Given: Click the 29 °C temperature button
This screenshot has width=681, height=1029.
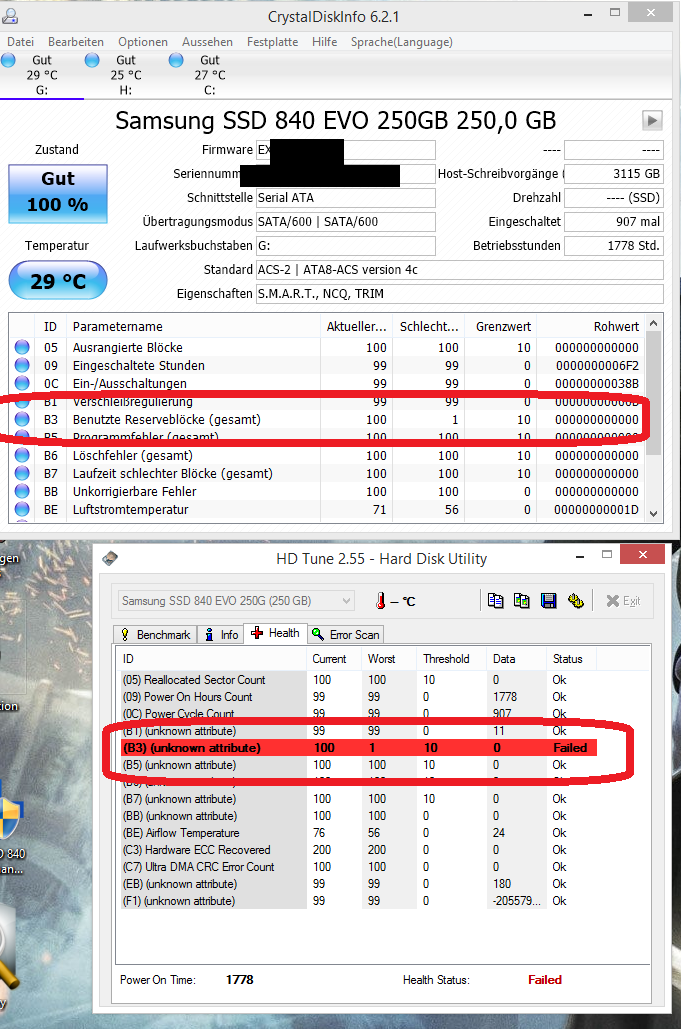Looking at the screenshot, I should coord(58,281).
